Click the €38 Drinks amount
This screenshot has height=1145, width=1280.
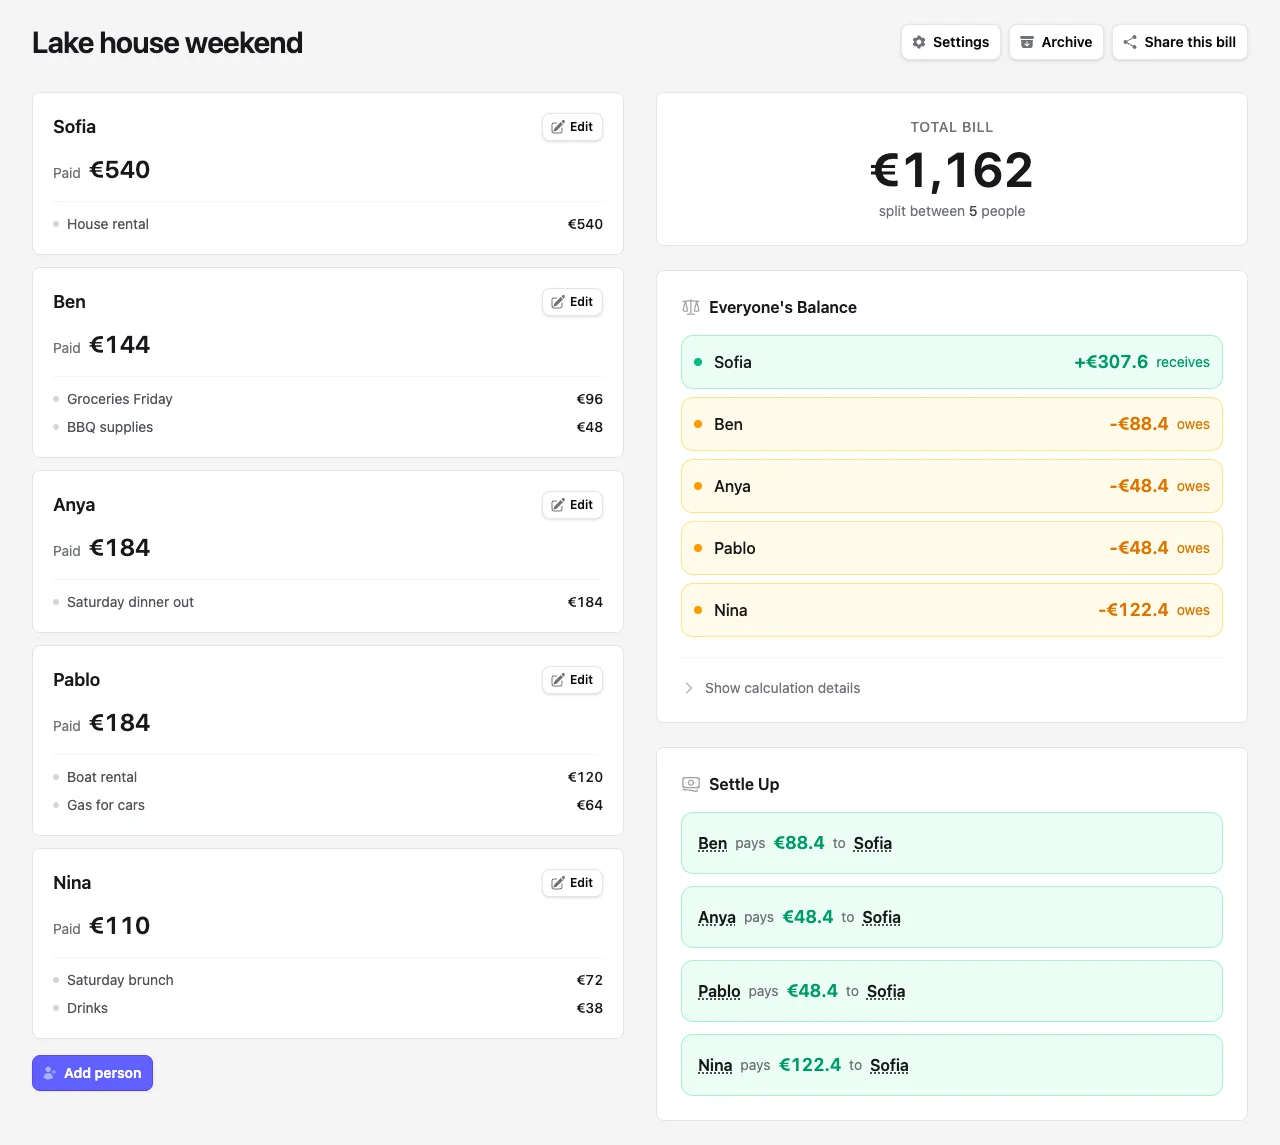coord(590,1008)
